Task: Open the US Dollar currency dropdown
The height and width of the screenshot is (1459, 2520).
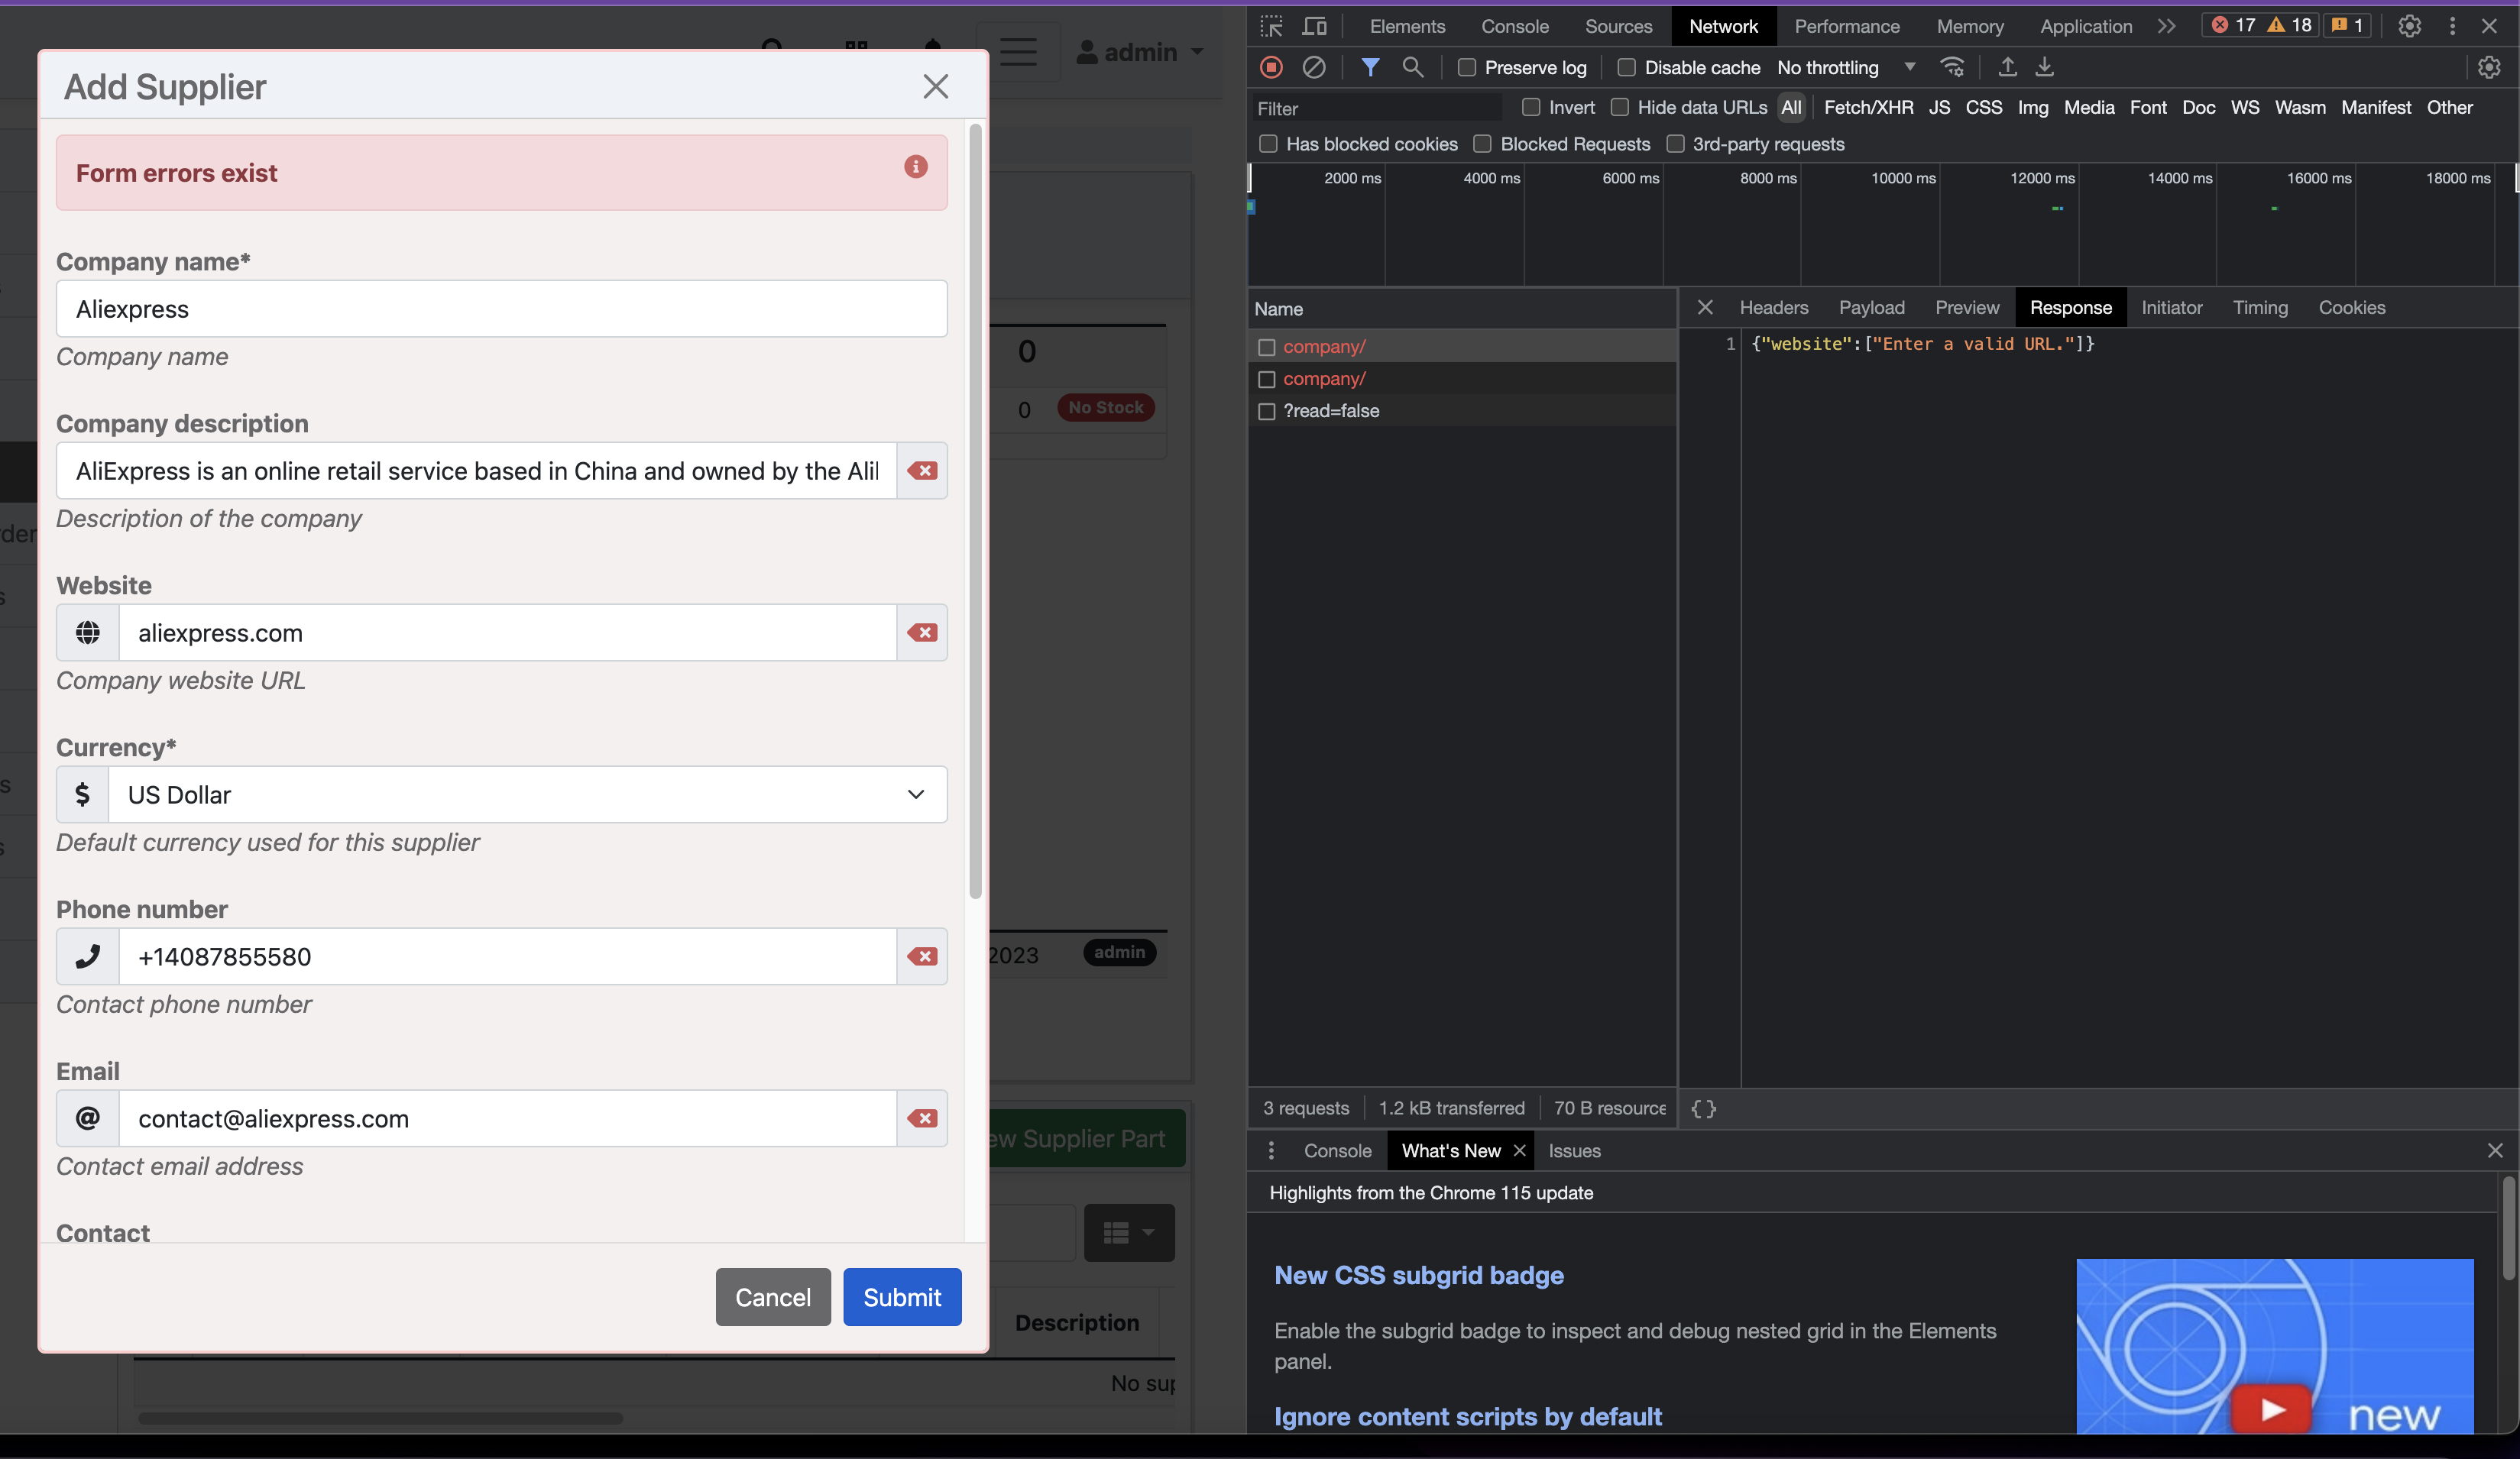Action: 914,794
